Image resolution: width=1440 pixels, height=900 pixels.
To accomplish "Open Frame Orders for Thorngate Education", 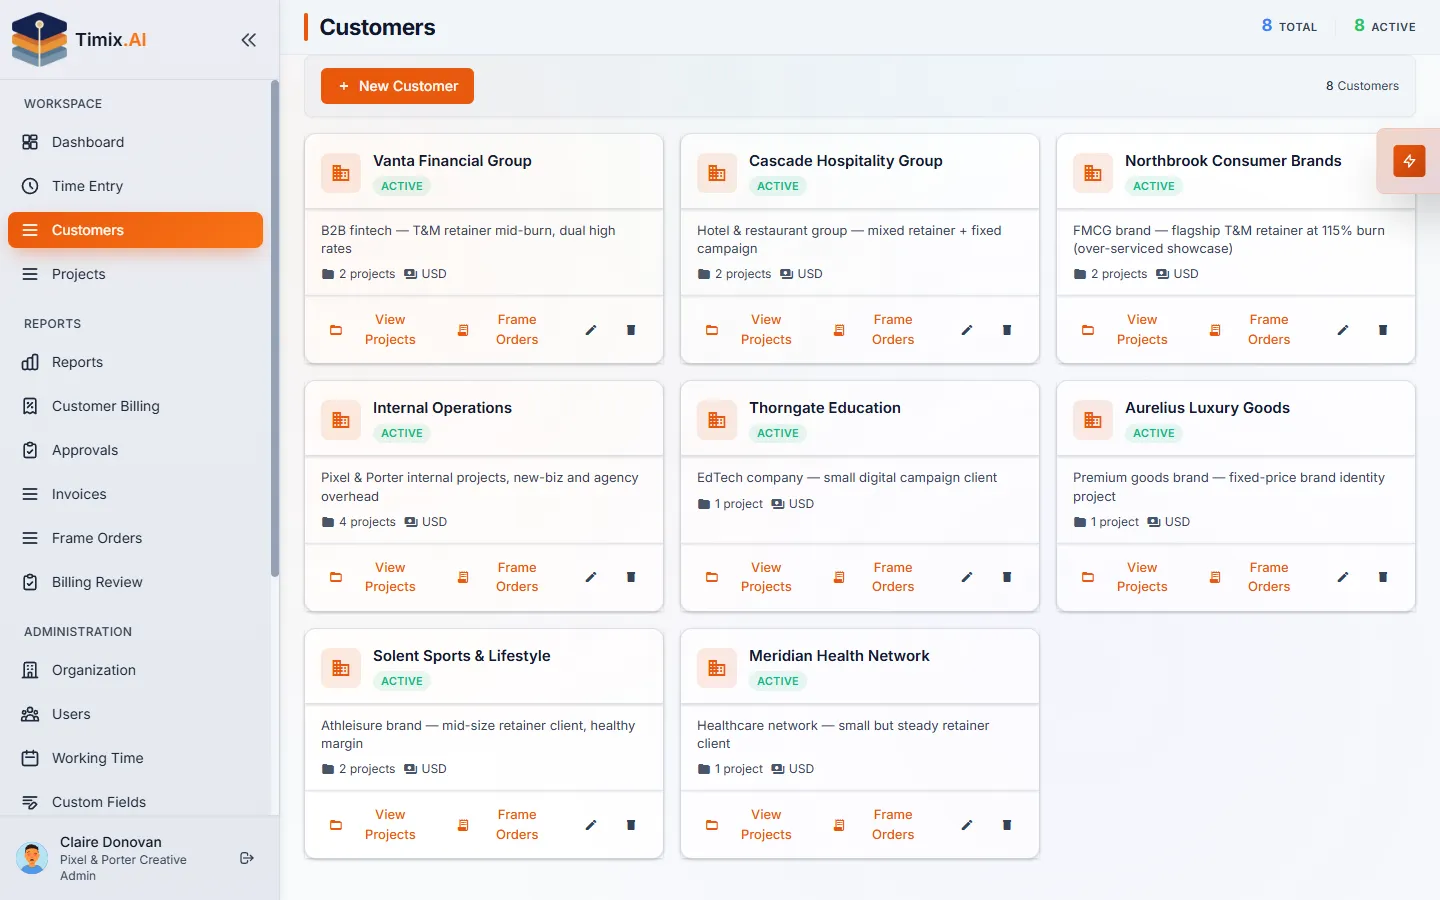I will (x=877, y=577).
